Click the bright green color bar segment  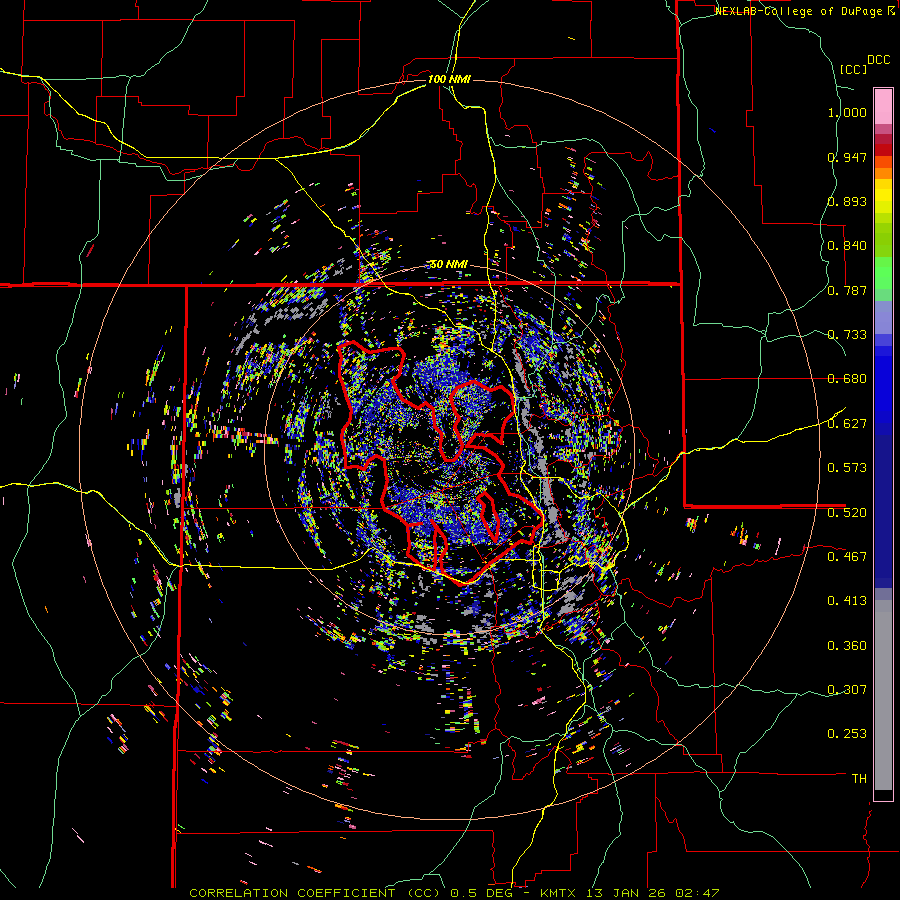[x=883, y=273]
